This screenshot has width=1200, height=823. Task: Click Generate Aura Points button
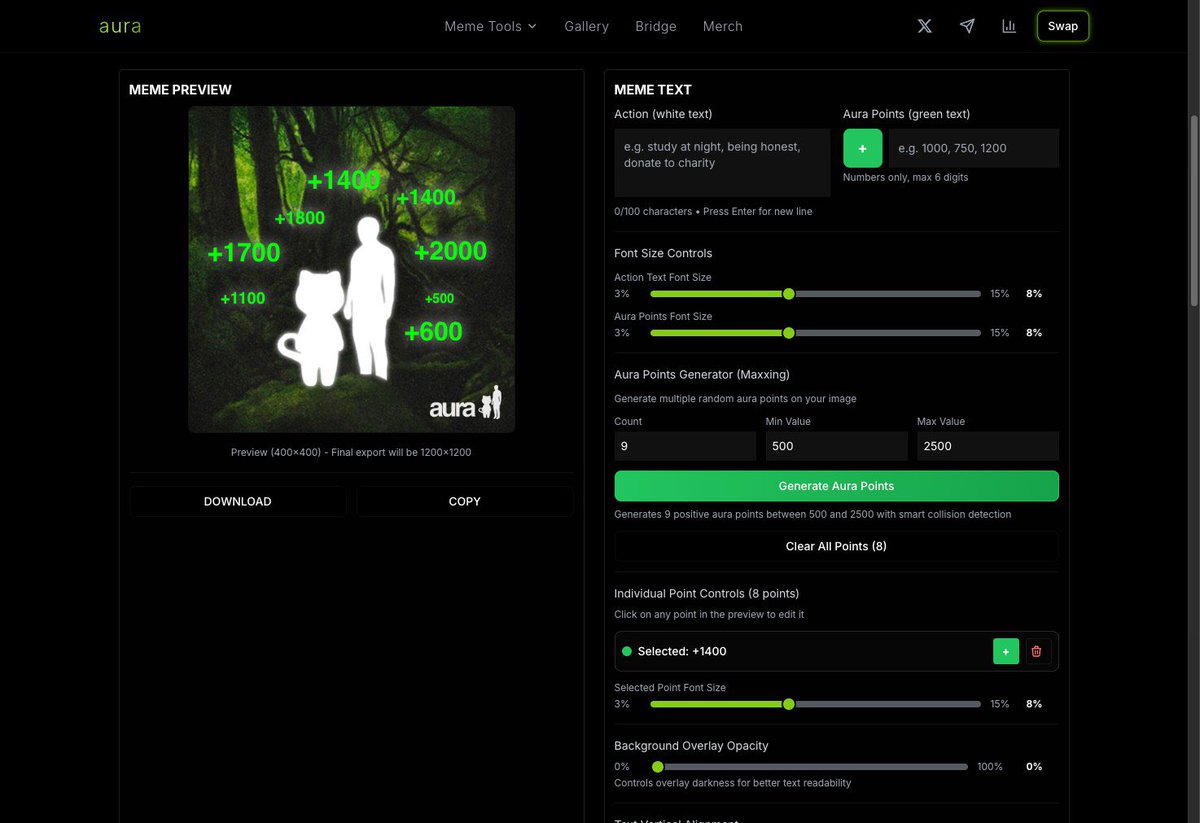click(836, 486)
